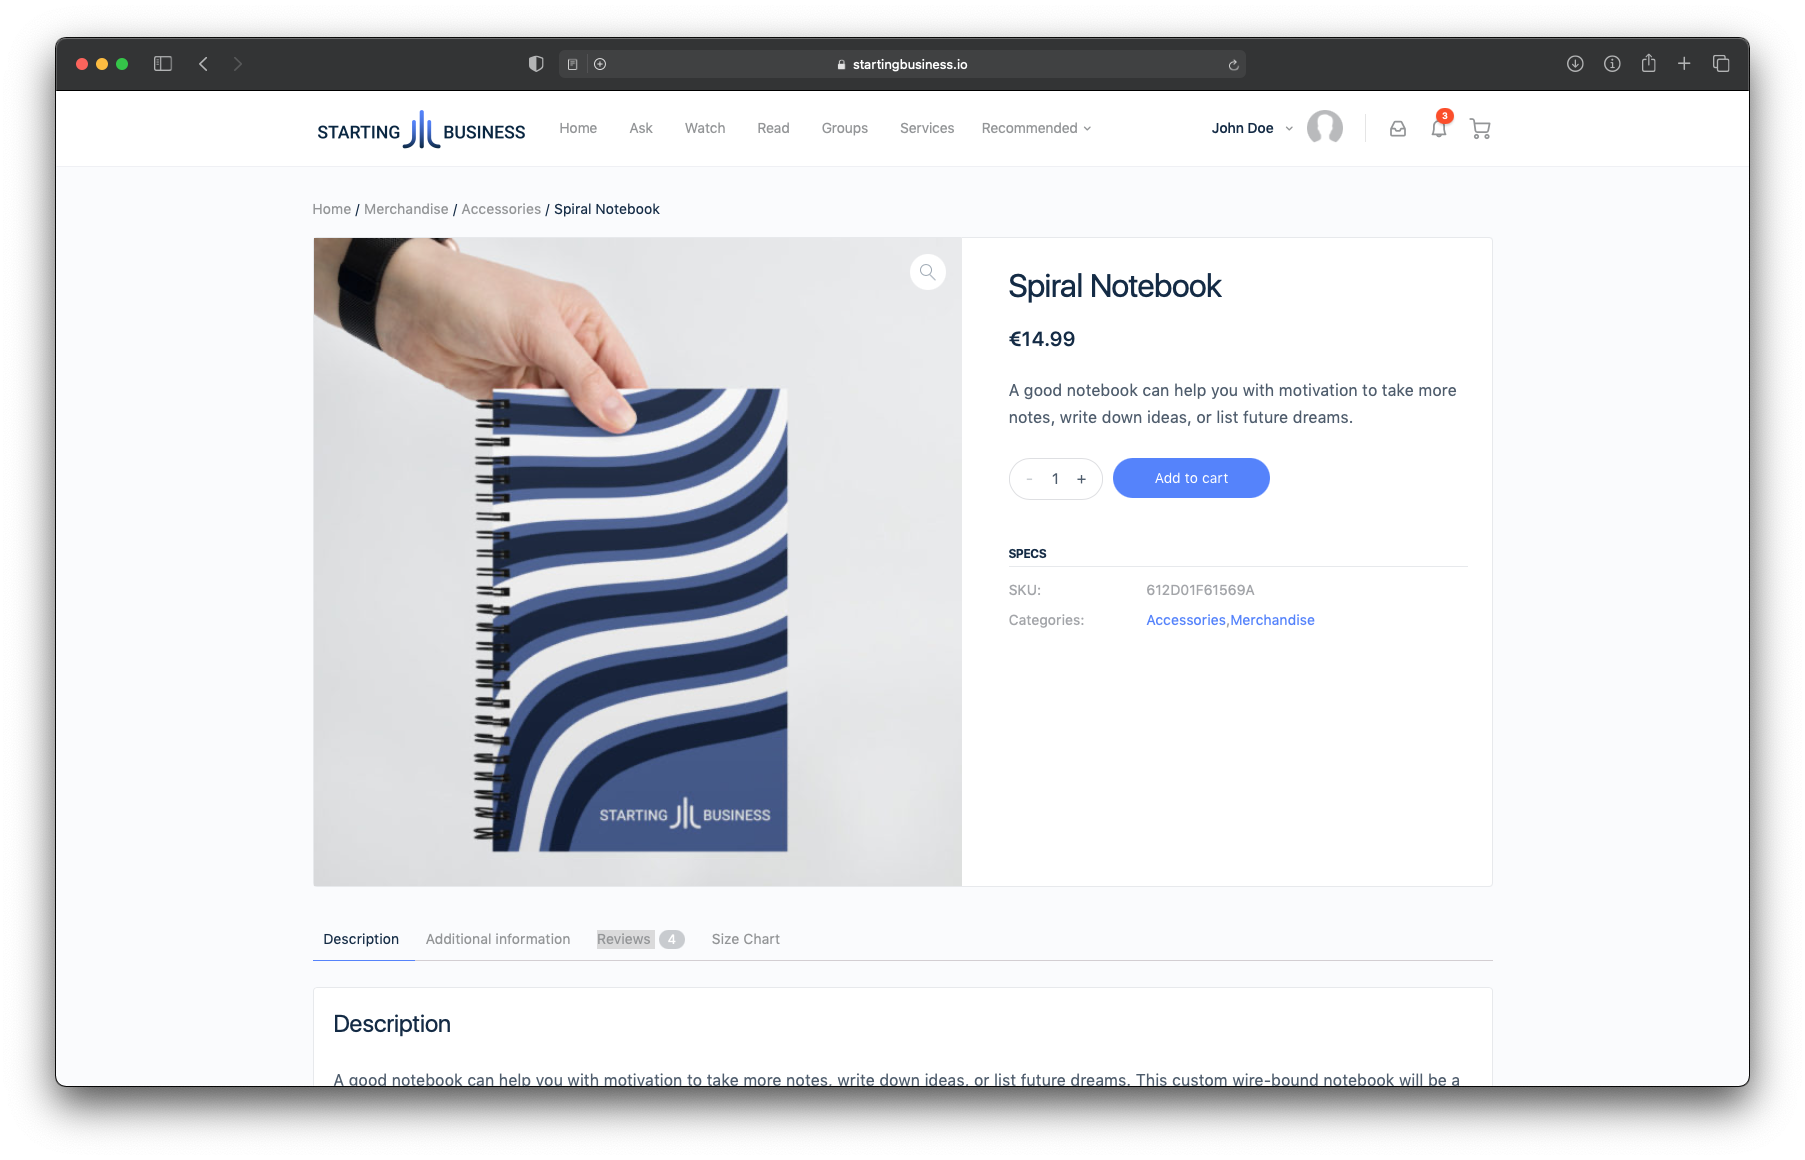Click the extension icon beside reader view
1805x1160 pixels.
coord(600,64)
